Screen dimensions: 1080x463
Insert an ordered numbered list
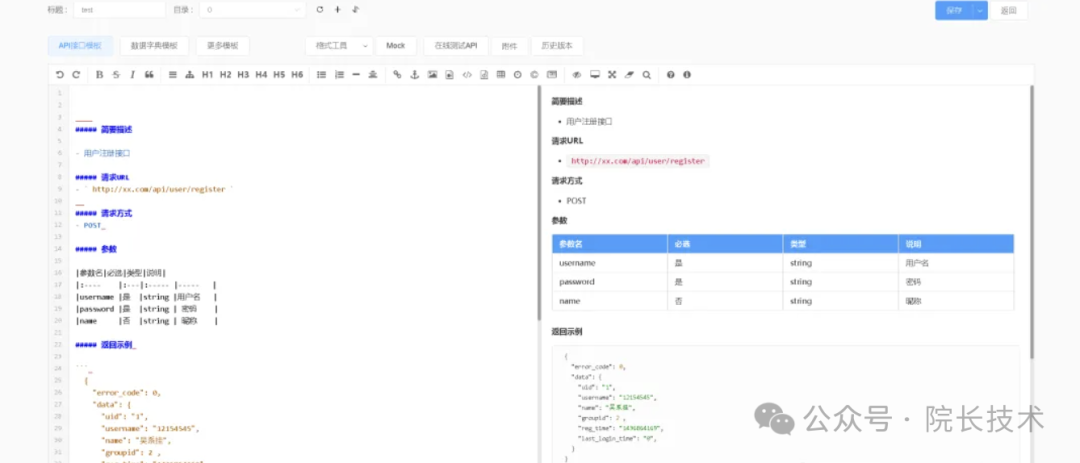(339, 74)
